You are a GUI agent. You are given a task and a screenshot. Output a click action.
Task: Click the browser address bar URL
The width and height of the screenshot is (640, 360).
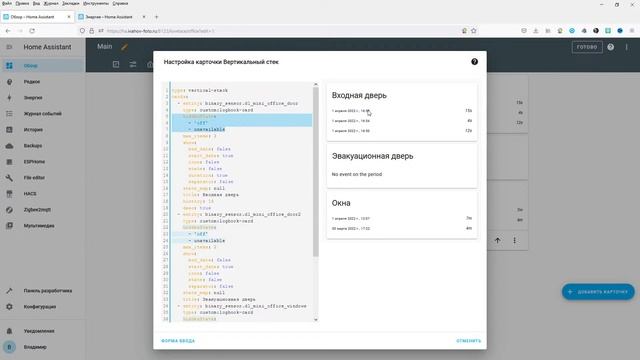coord(160,31)
